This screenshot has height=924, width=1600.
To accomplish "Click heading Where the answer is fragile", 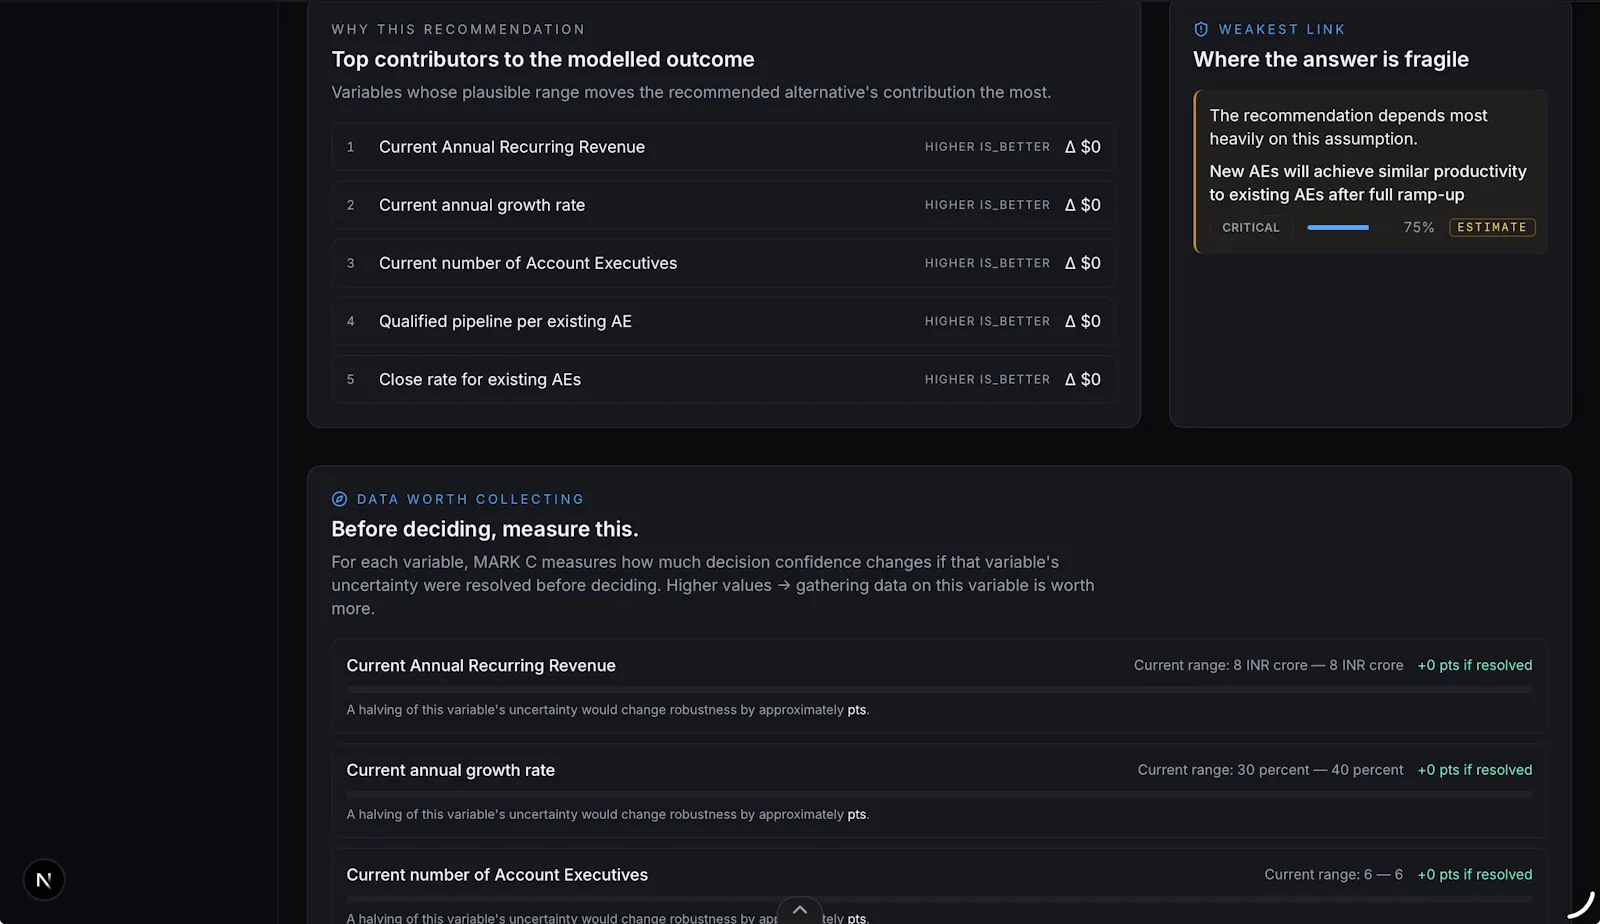I will (1331, 59).
